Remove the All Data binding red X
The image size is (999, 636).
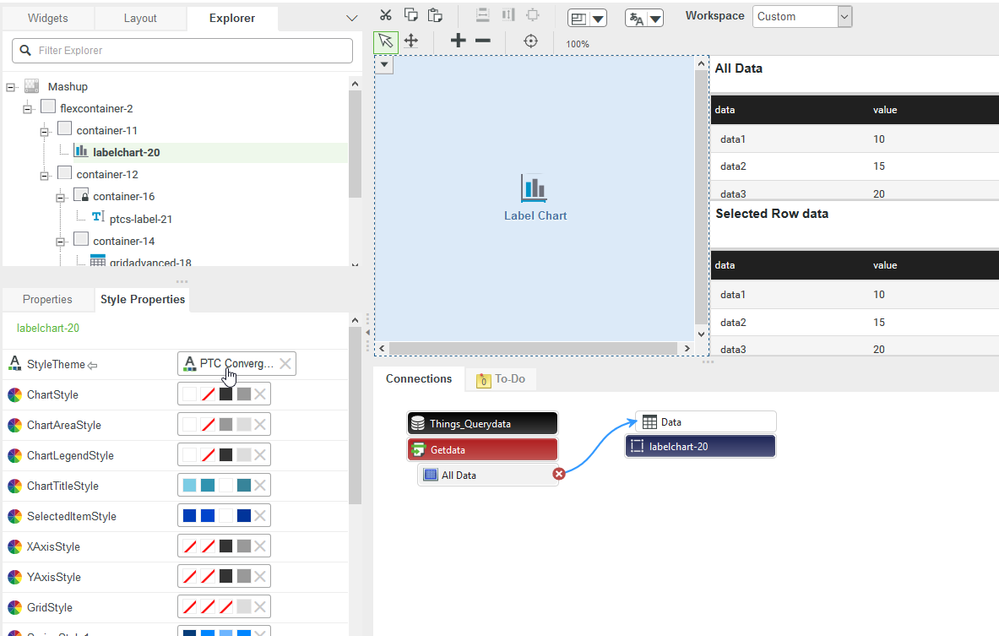559,473
